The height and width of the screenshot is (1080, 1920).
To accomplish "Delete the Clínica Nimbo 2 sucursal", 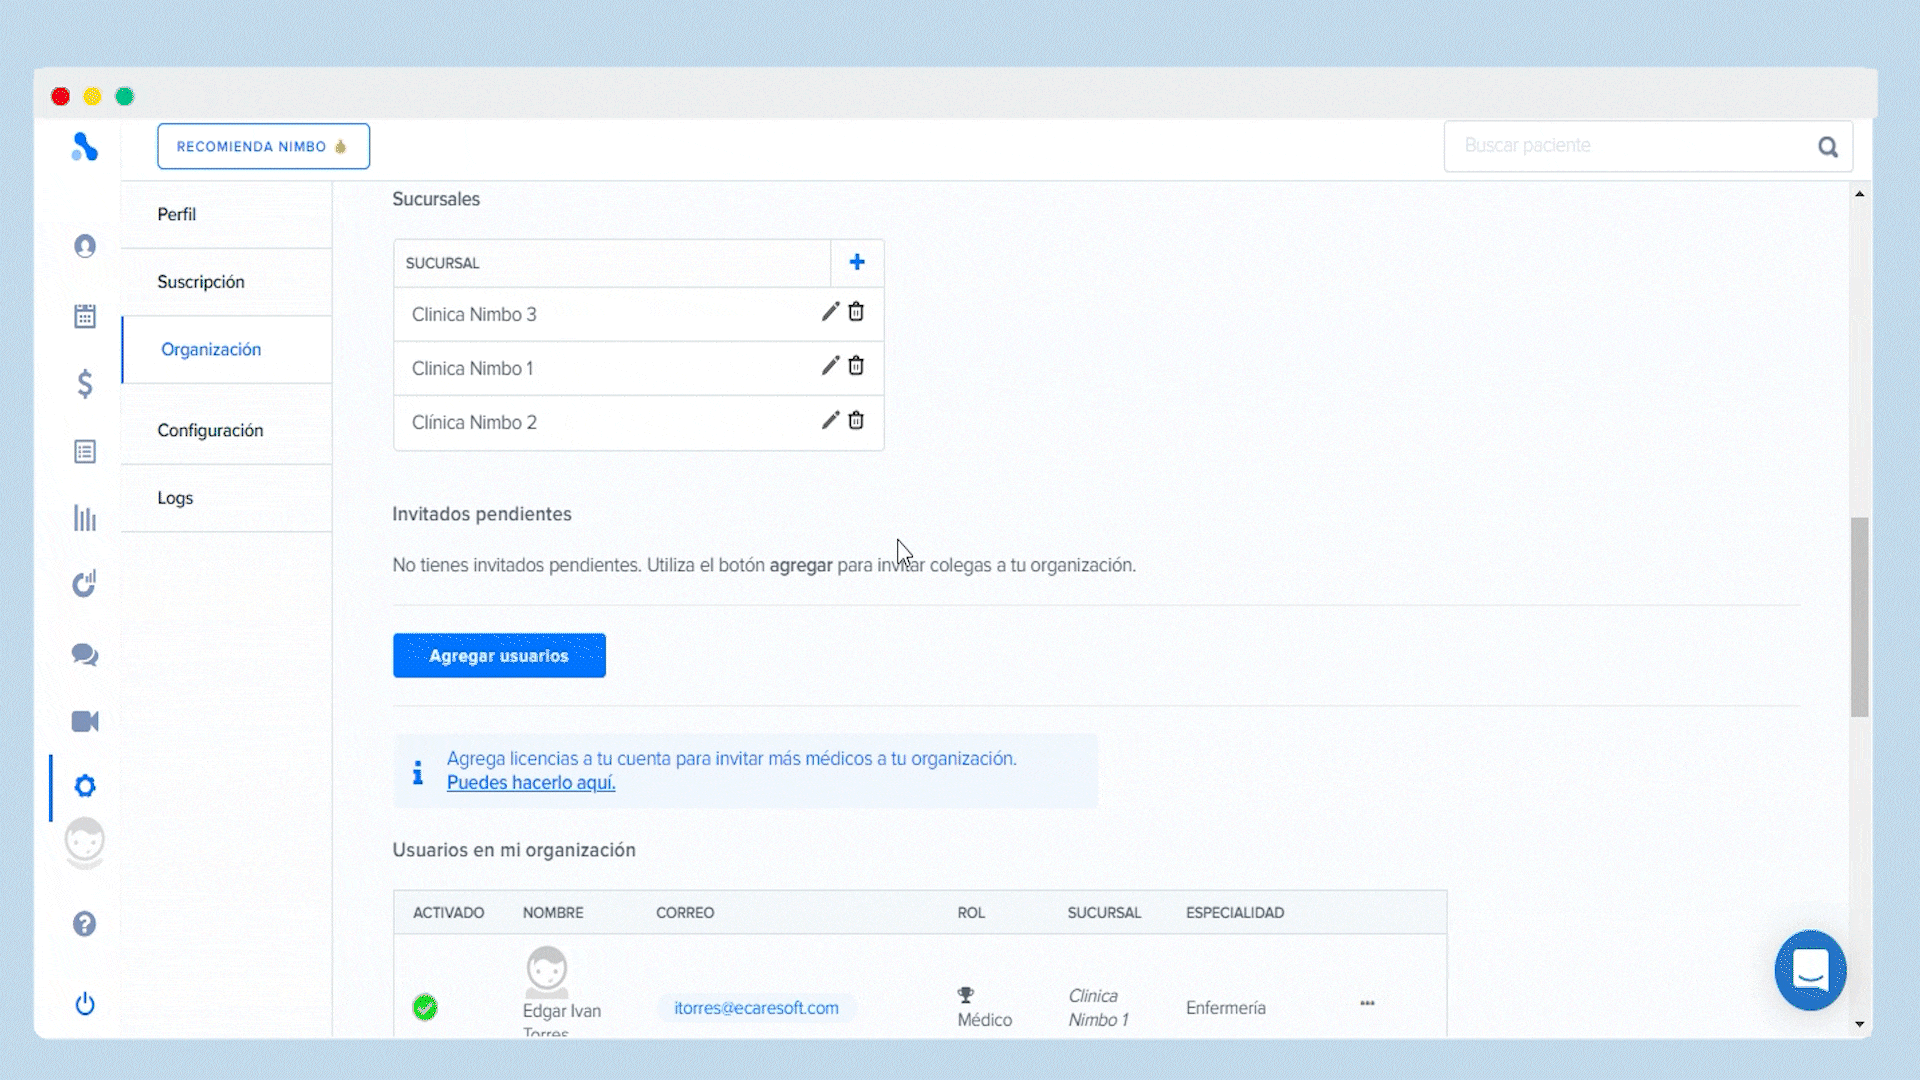I will (856, 420).
